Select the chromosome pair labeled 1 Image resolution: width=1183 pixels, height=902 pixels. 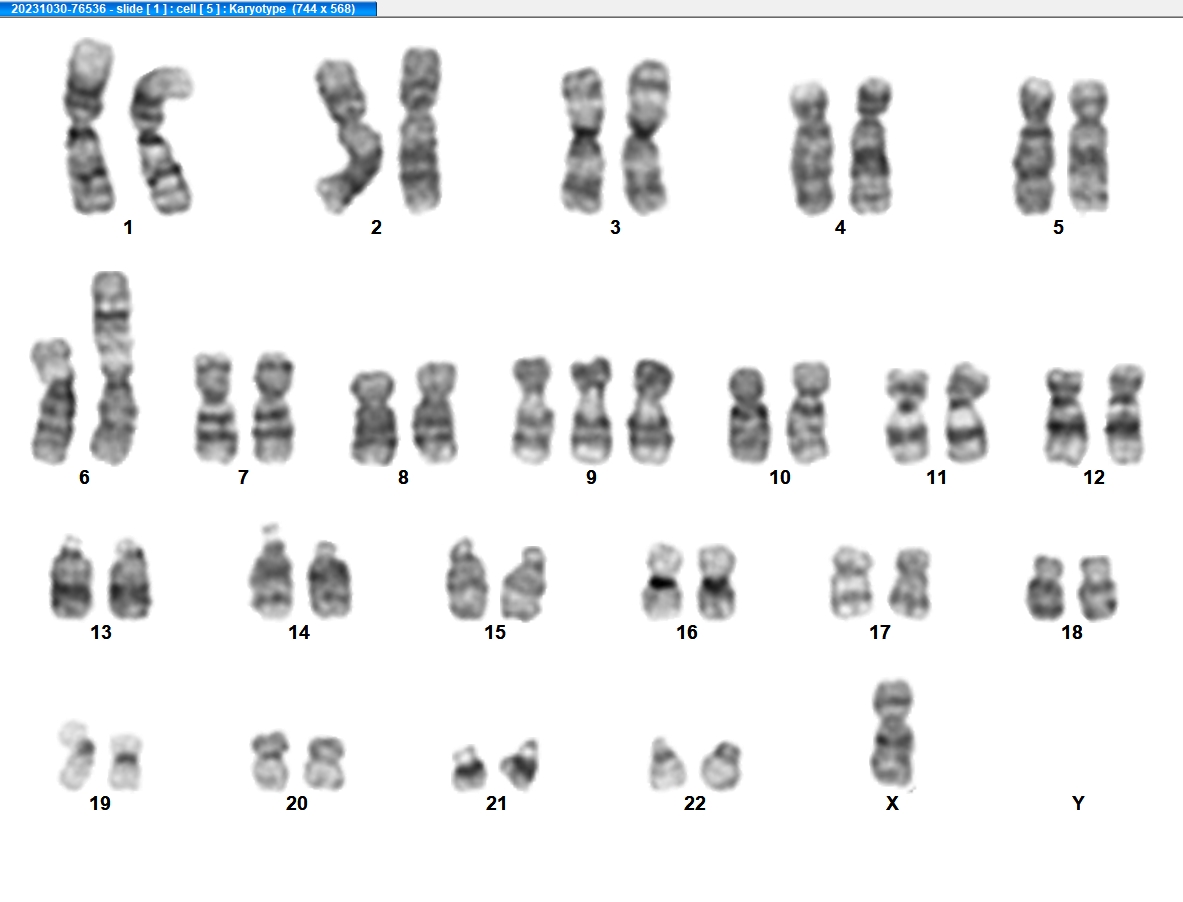(128, 127)
